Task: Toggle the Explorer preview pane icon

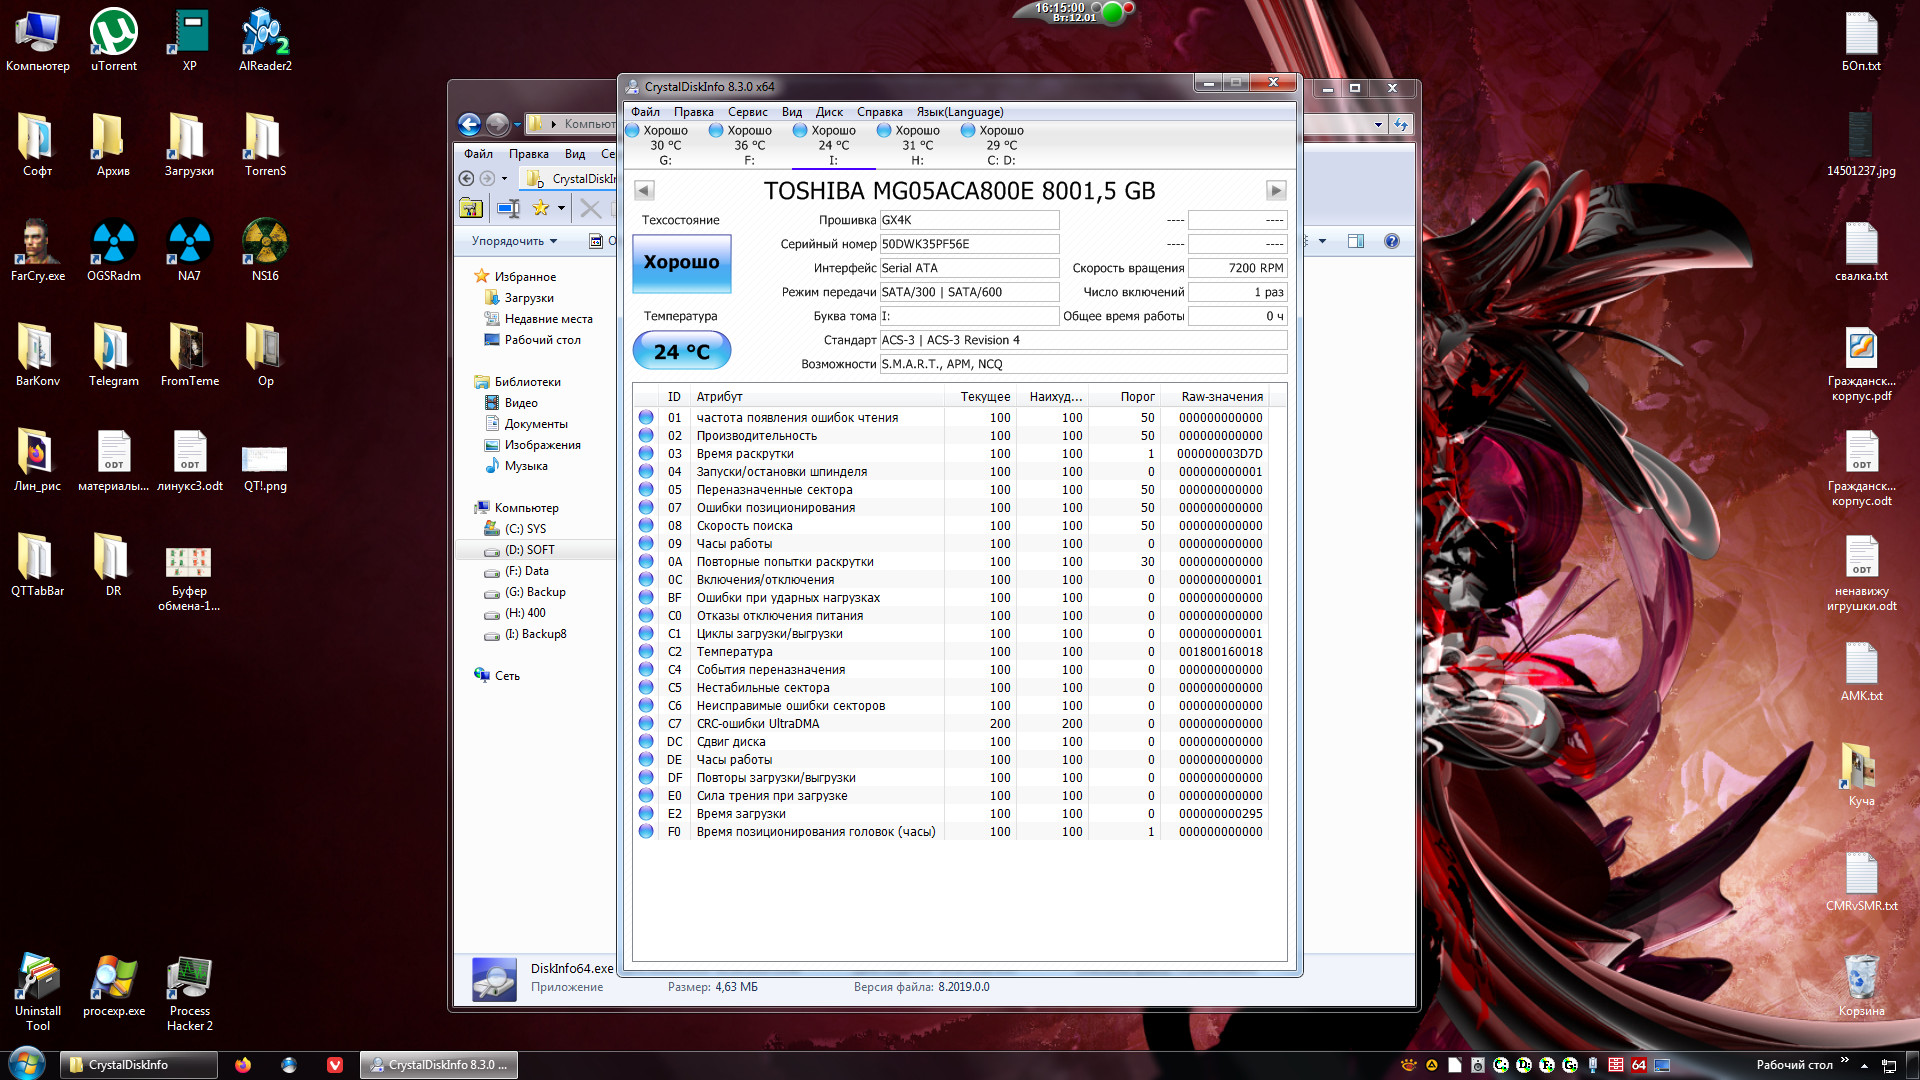Action: [1356, 241]
